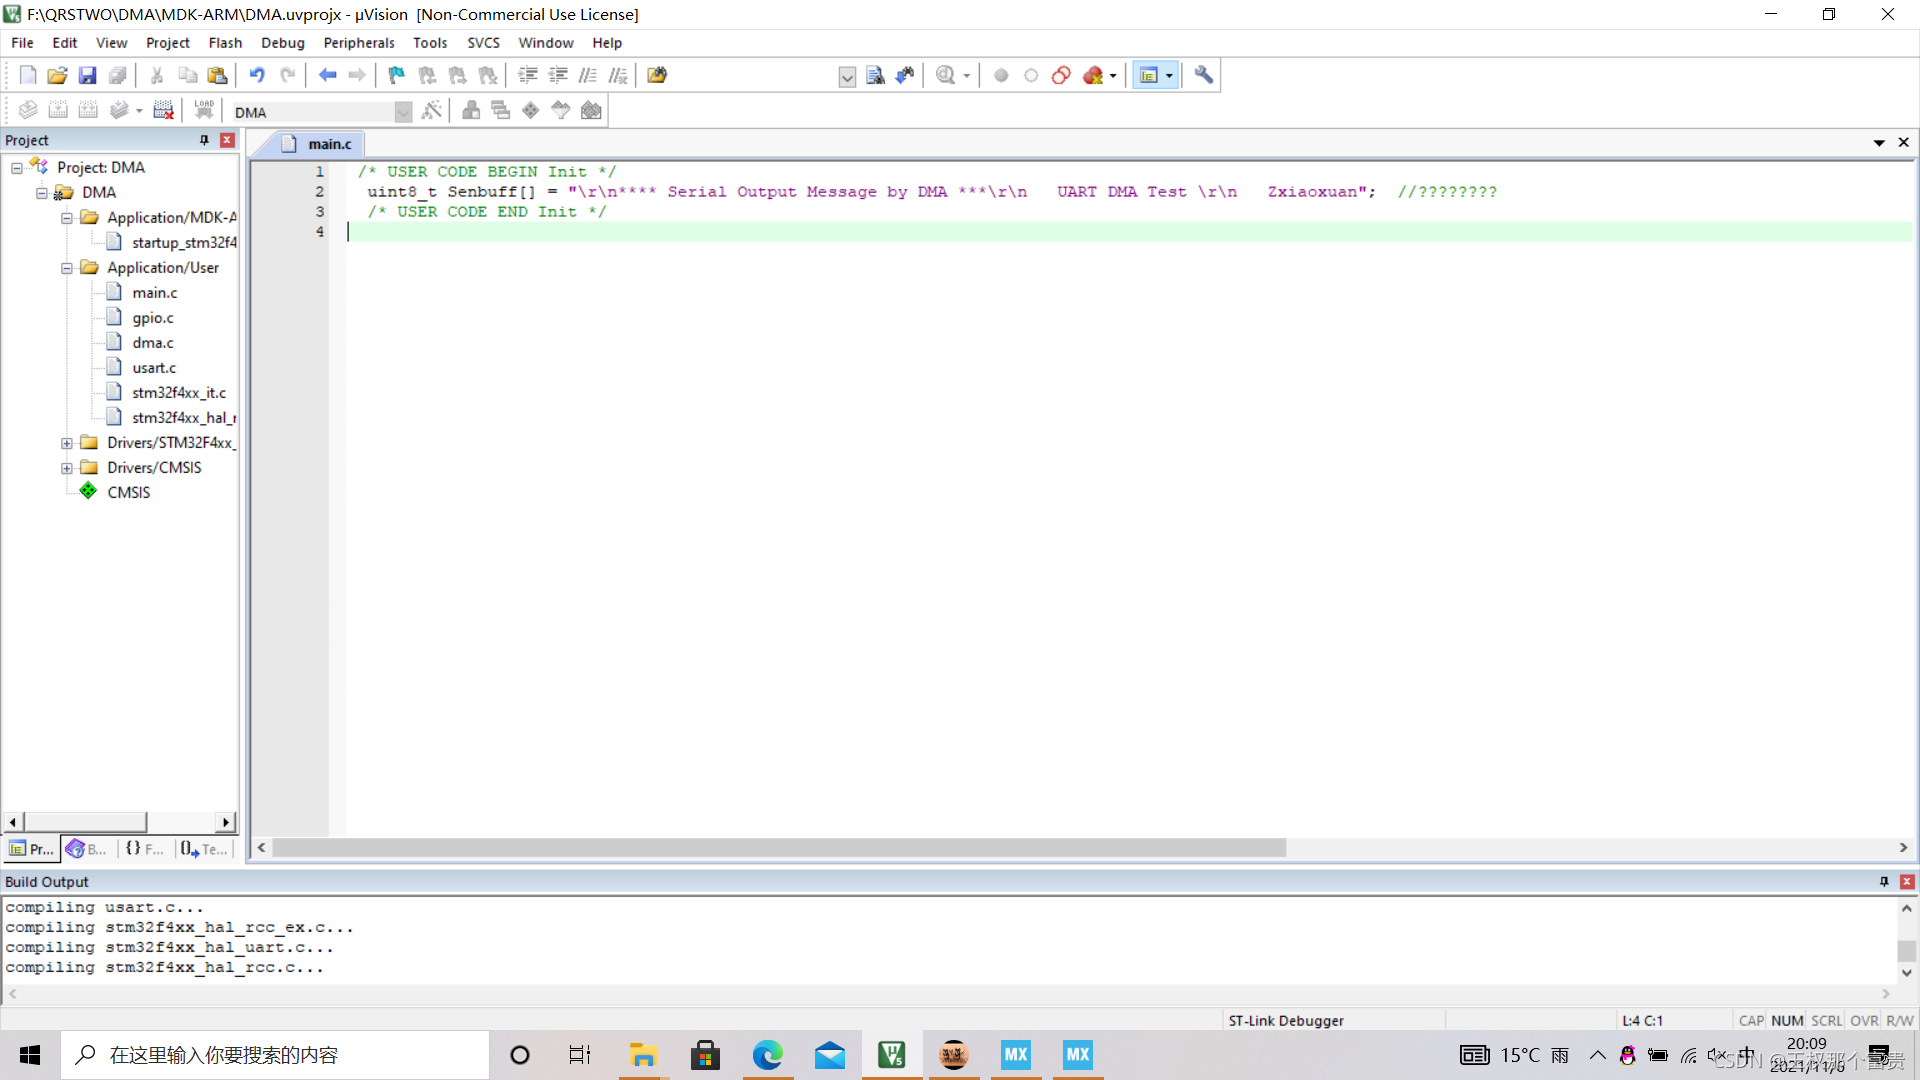This screenshot has width=1920, height=1080.
Task: Switch to the Templates tab in the project pane
Action: click(205, 849)
